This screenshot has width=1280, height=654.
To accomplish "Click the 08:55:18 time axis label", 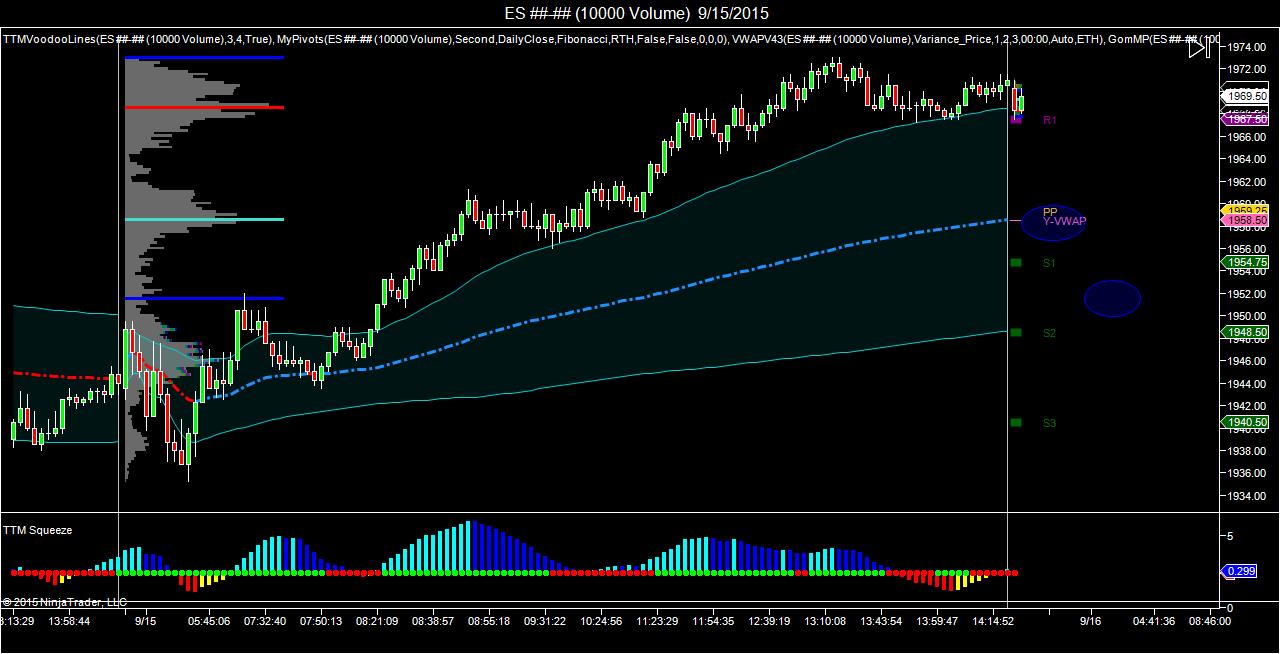I will pos(490,621).
